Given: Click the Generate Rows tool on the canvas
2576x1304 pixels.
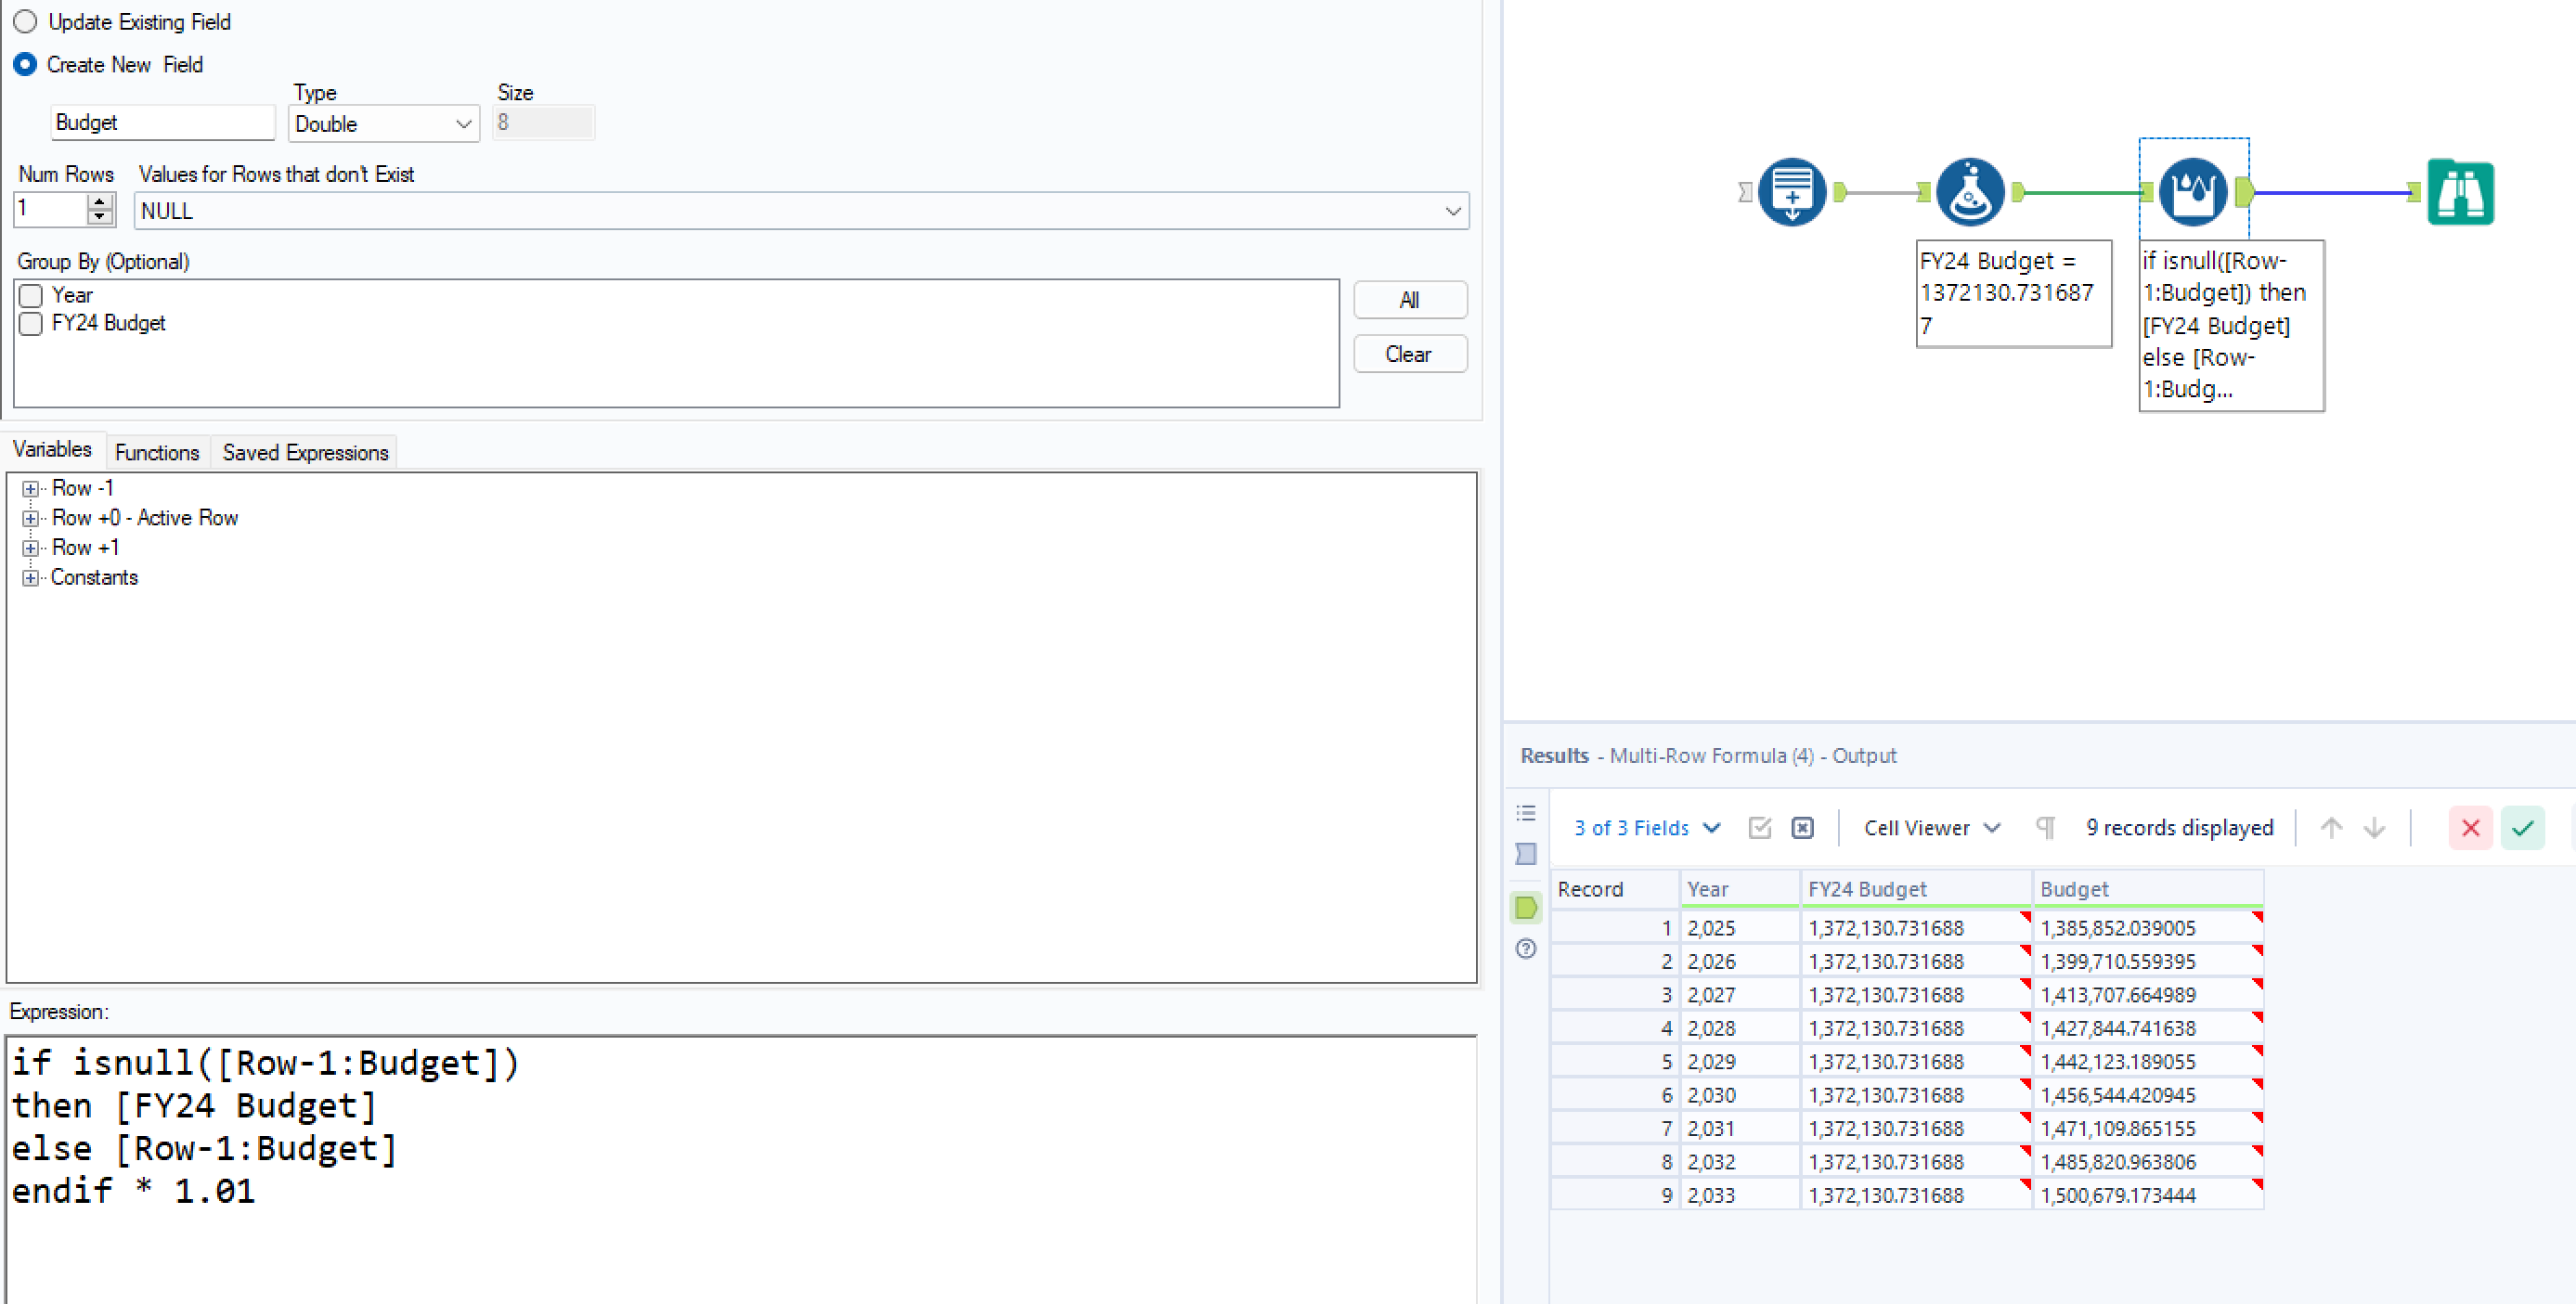Looking at the screenshot, I should (x=1791, y=192).
